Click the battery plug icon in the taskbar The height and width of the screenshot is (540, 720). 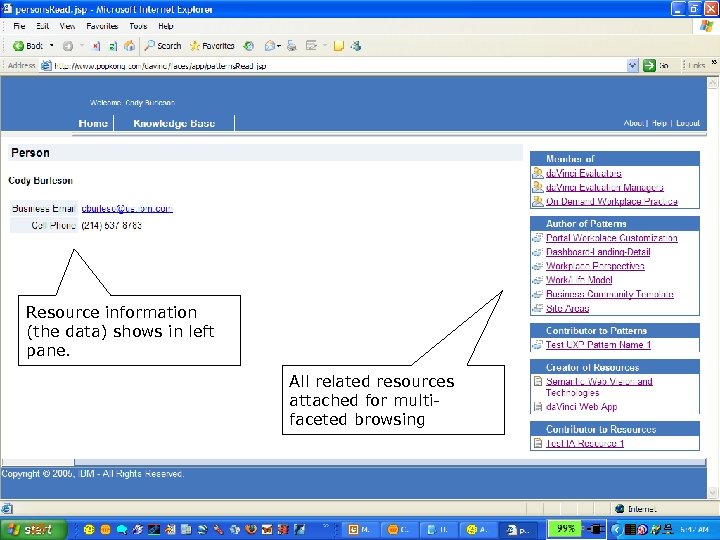click(x=595, y=529)
